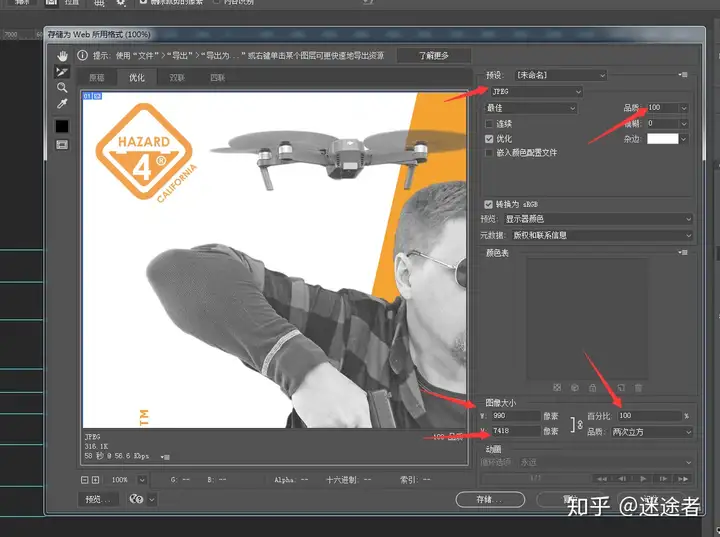The height and width of the screenshot is (537, 720).
Task: Click the 316.1K file size text
Action: point(96,446)
